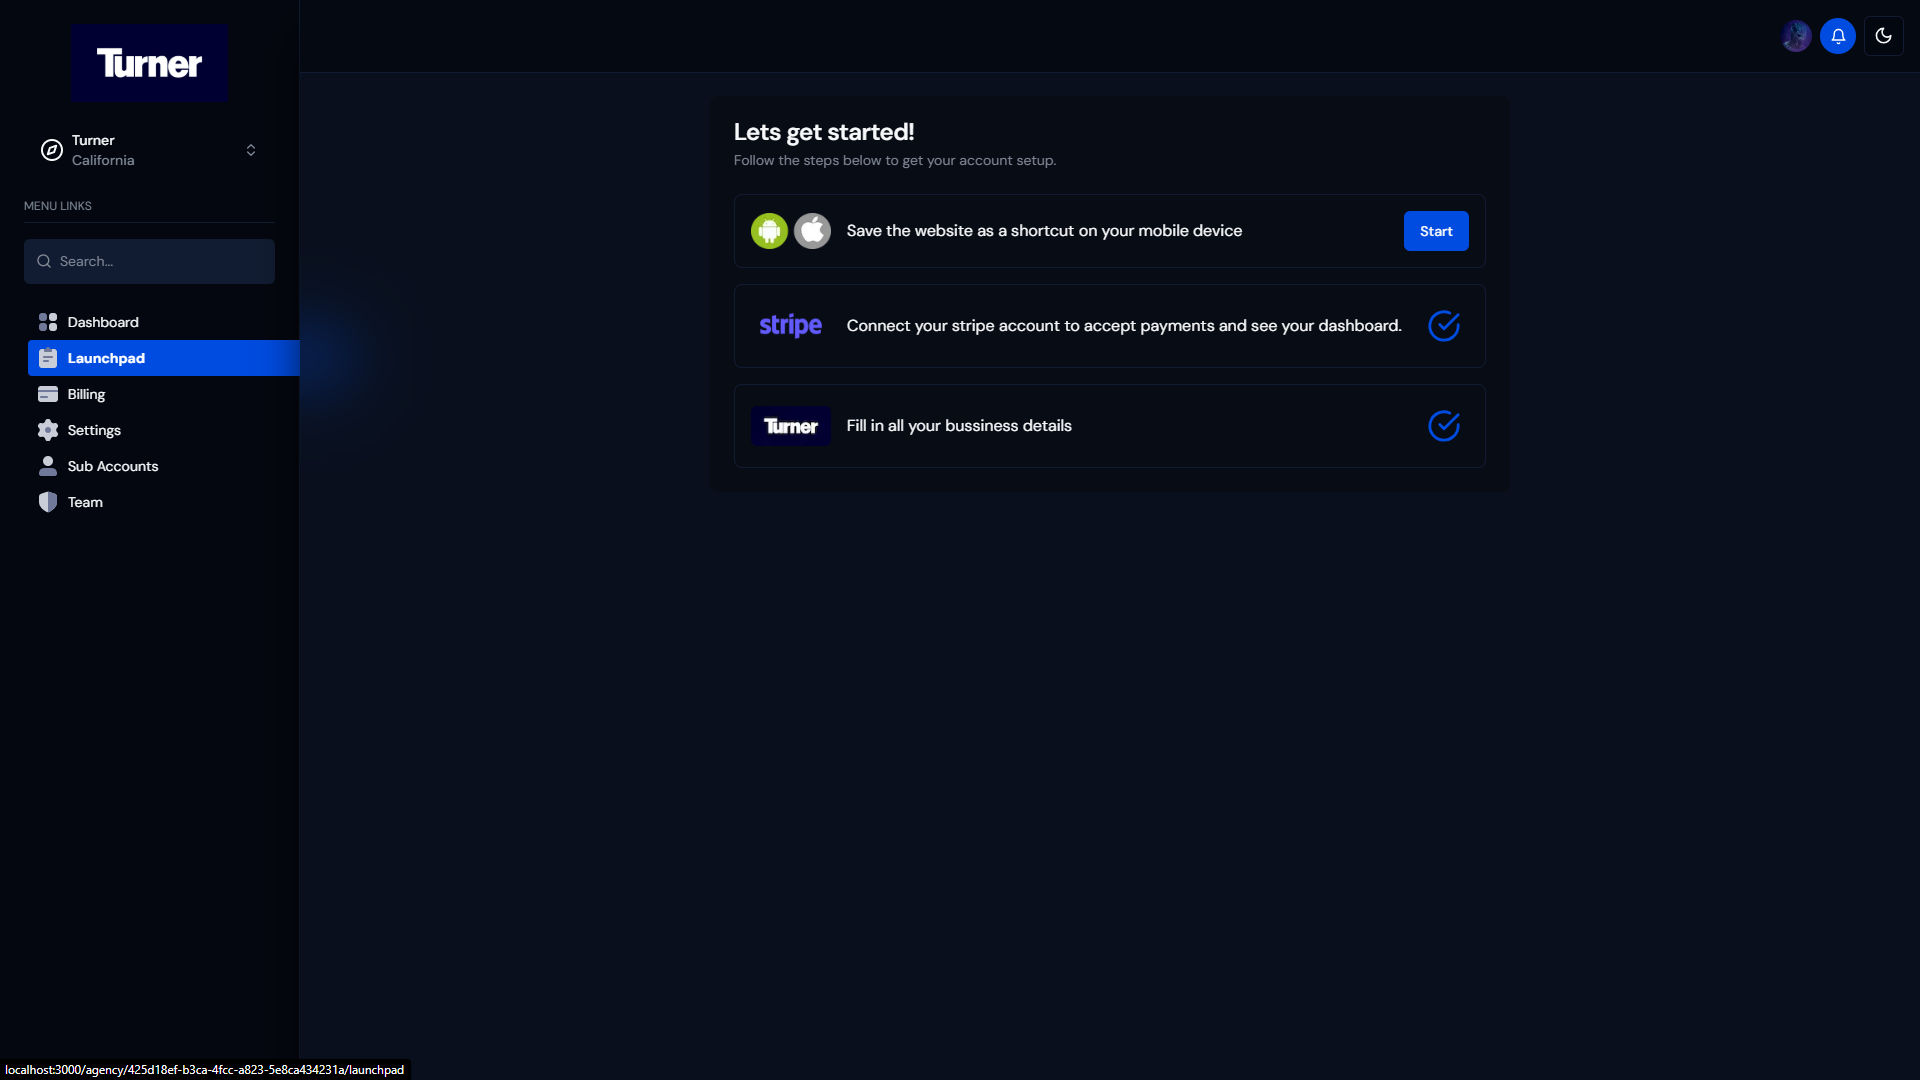Click the Team shield icon
The width and height of the screenshot is (1920, 1080).
tap(47, 502)
